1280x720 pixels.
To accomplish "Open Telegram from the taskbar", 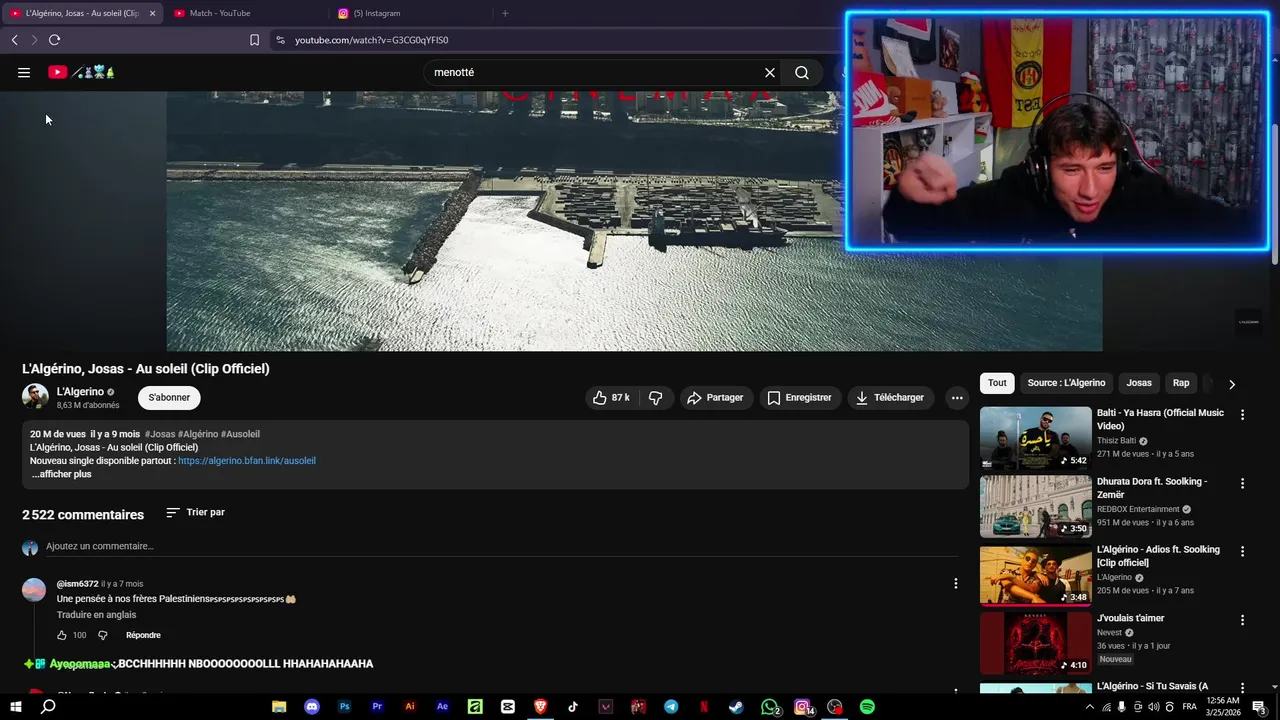I will pyautogui.click(x=671, y=706).
